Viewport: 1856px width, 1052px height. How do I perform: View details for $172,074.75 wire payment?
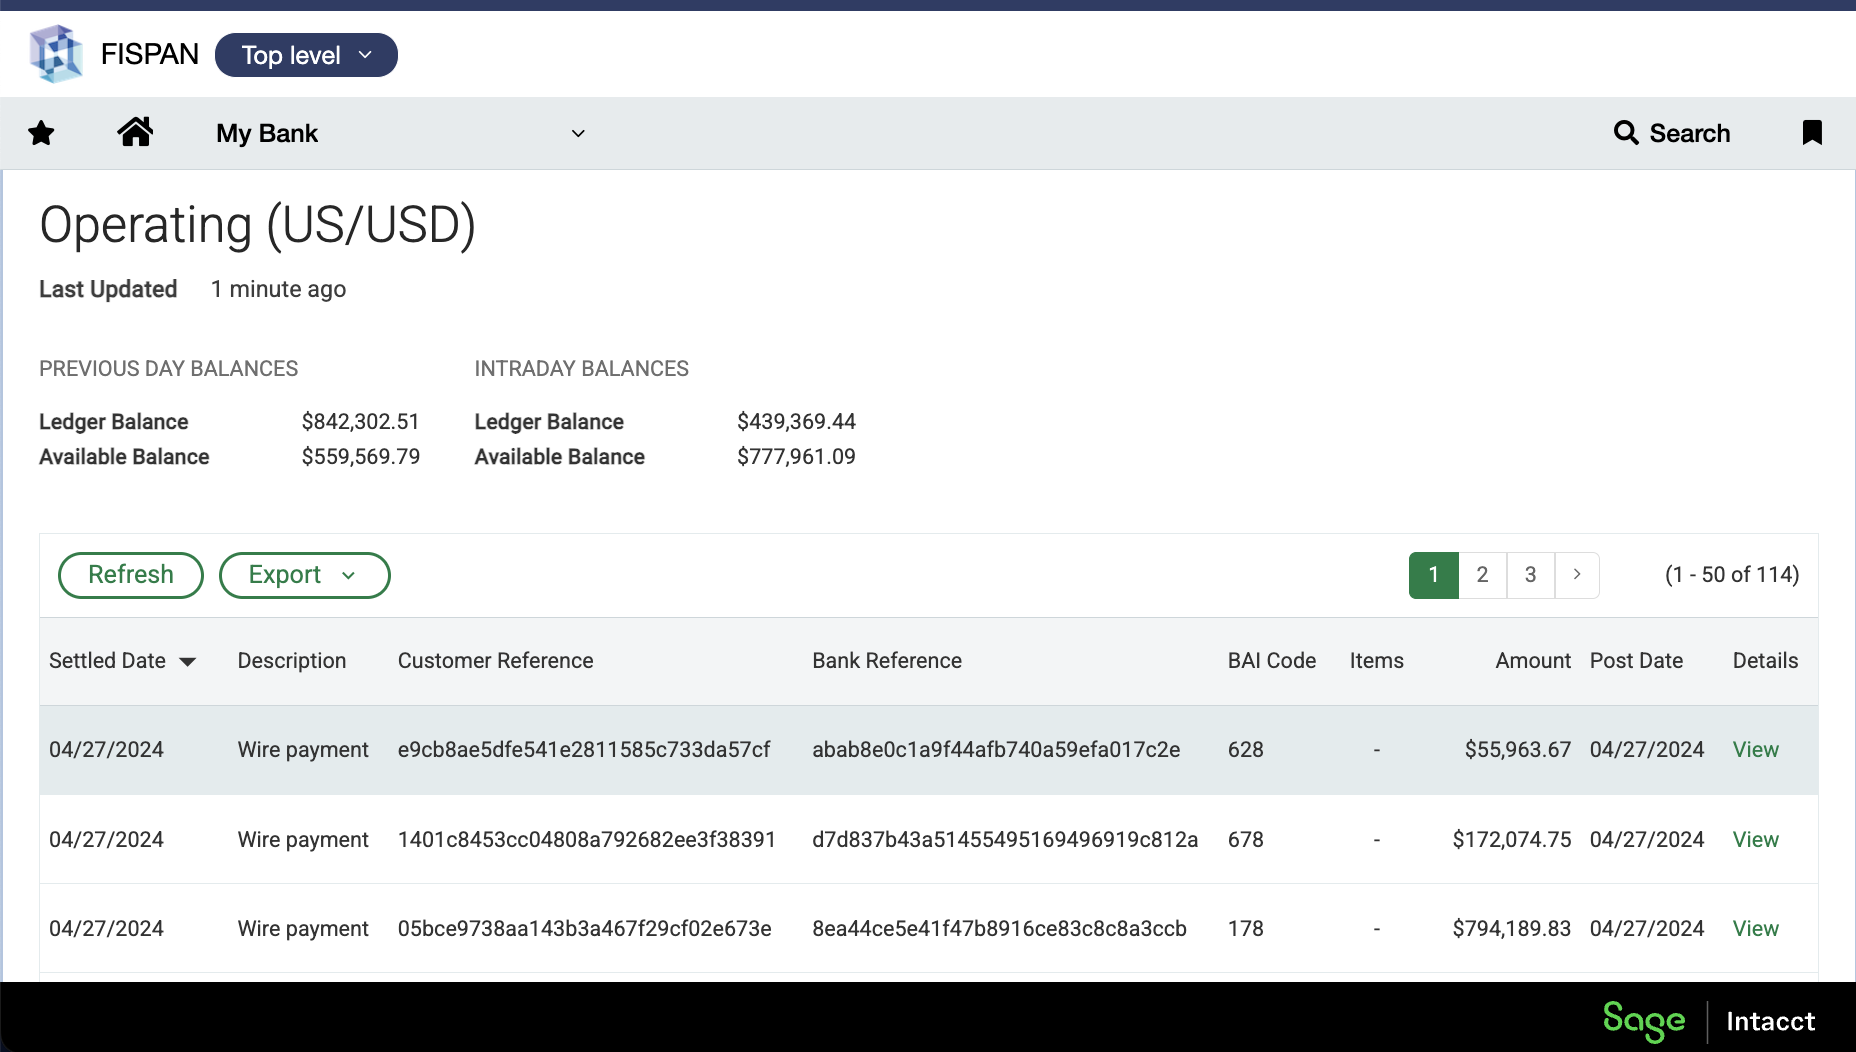click(1755, 840)
